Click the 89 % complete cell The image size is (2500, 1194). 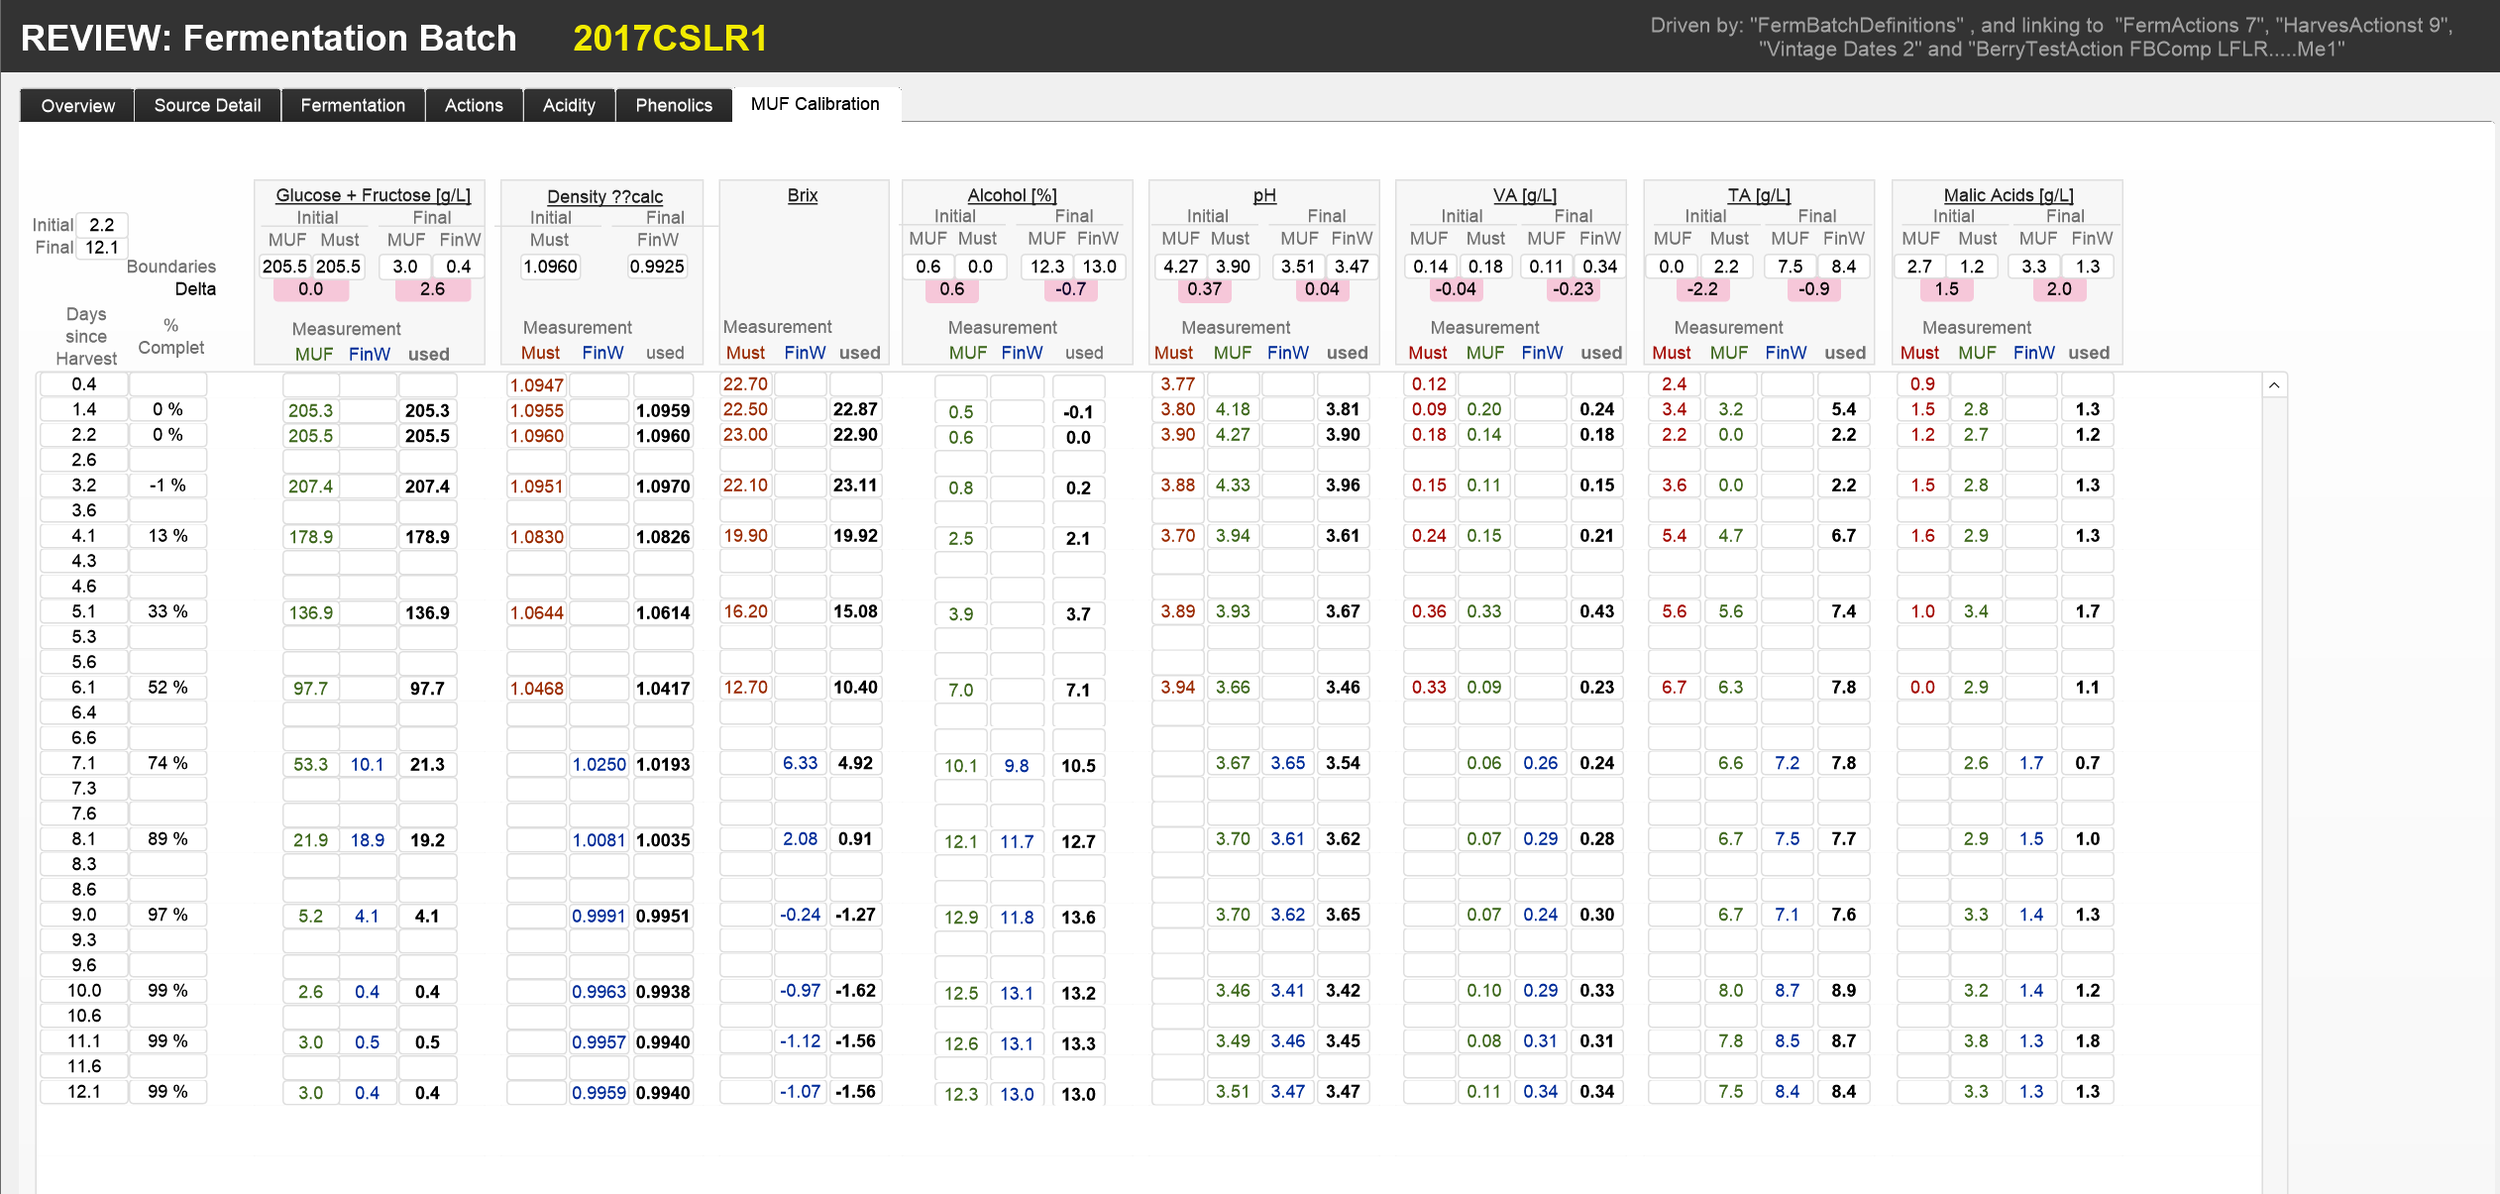[168, 839]
